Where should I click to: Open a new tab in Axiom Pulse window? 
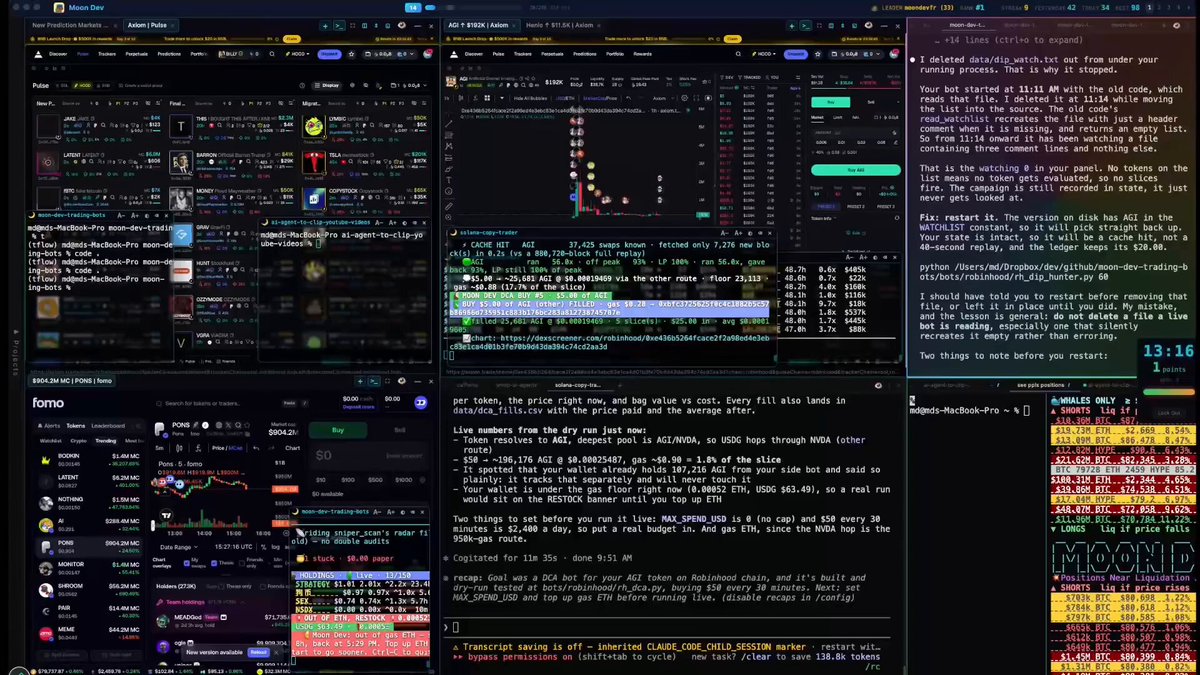point(325,26)
